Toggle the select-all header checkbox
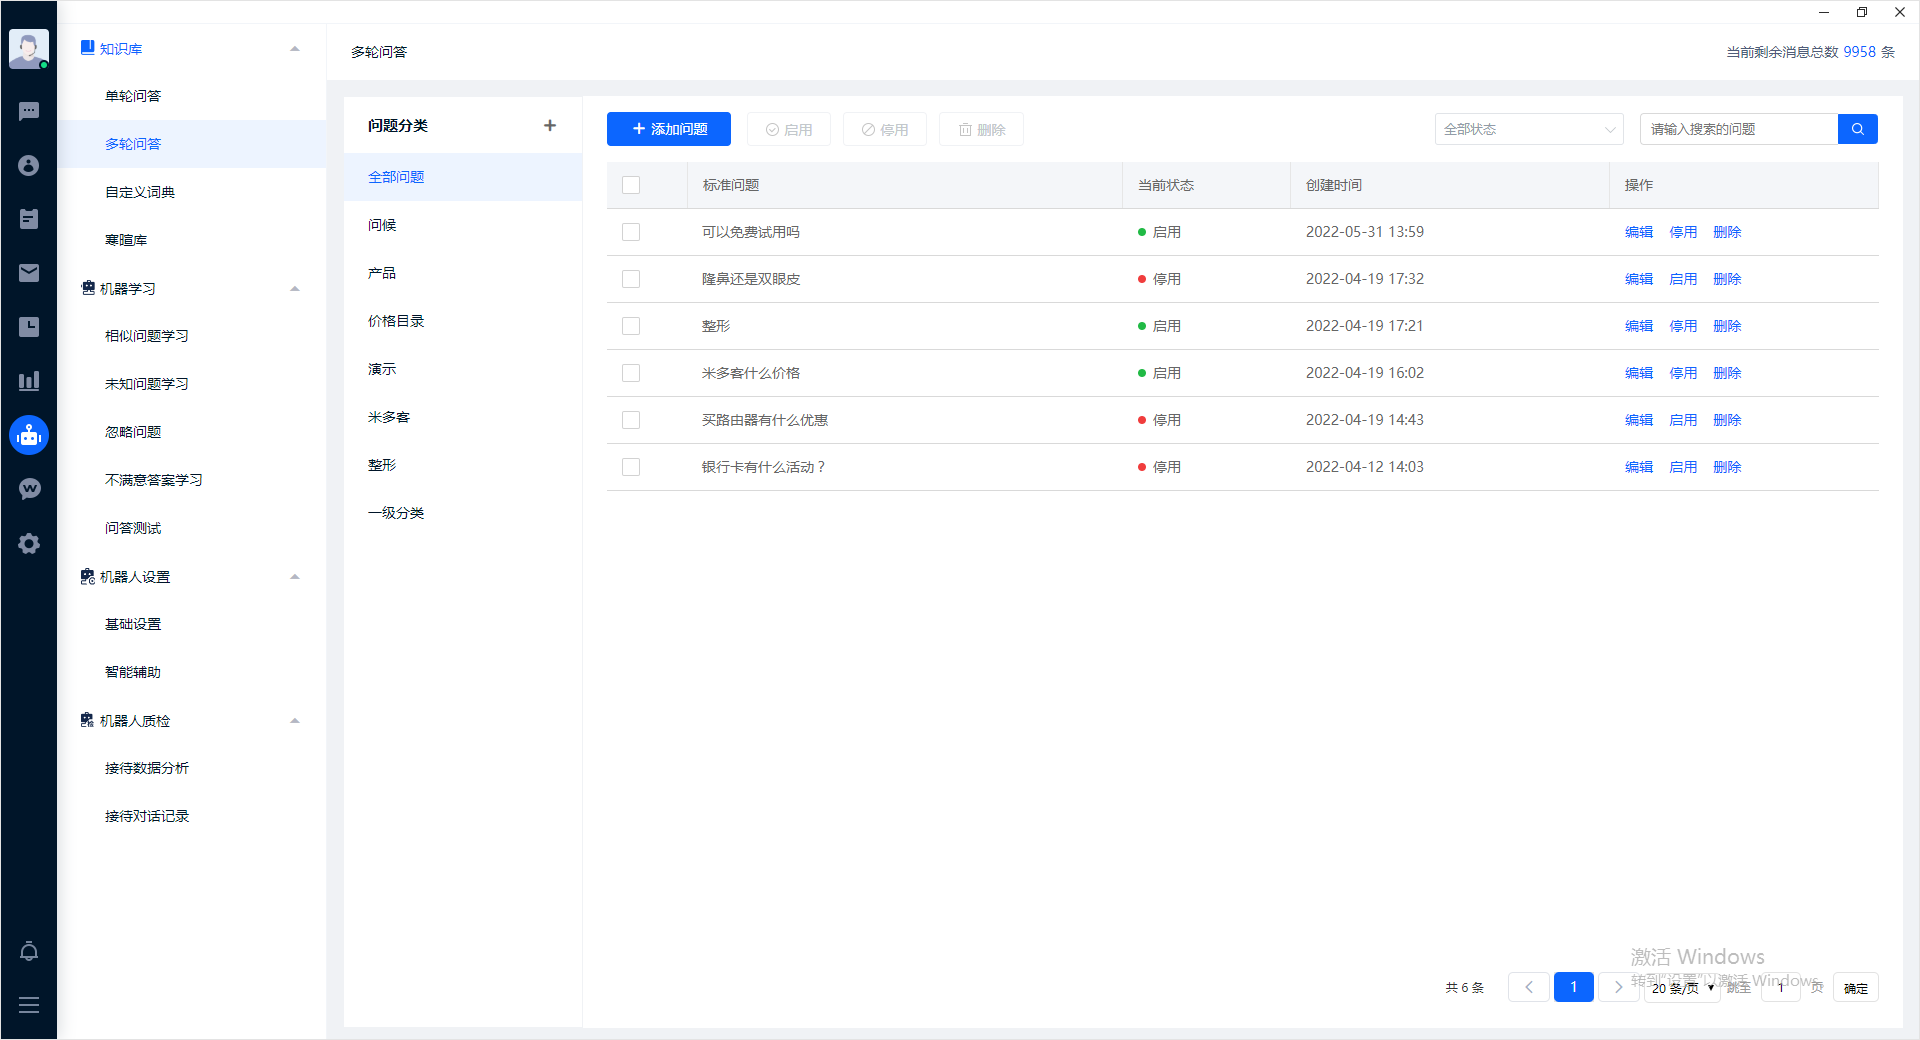Screen dimensions: 1920x1040 tap(631, 185)
